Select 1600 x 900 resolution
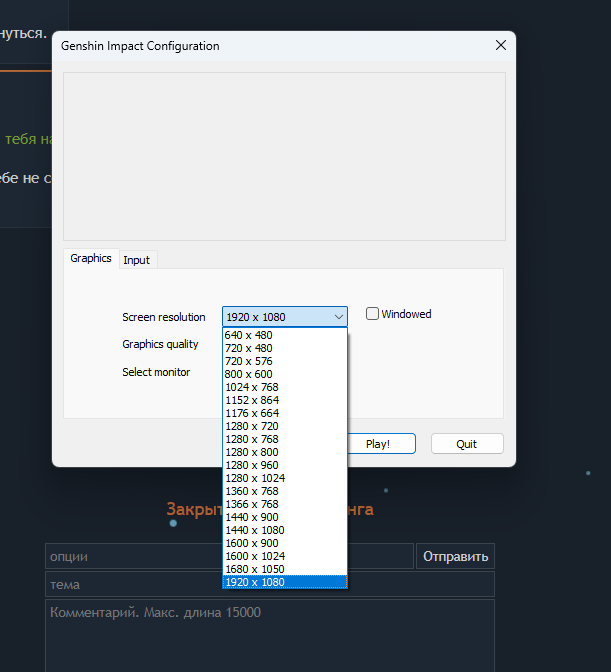 [285, 543]
